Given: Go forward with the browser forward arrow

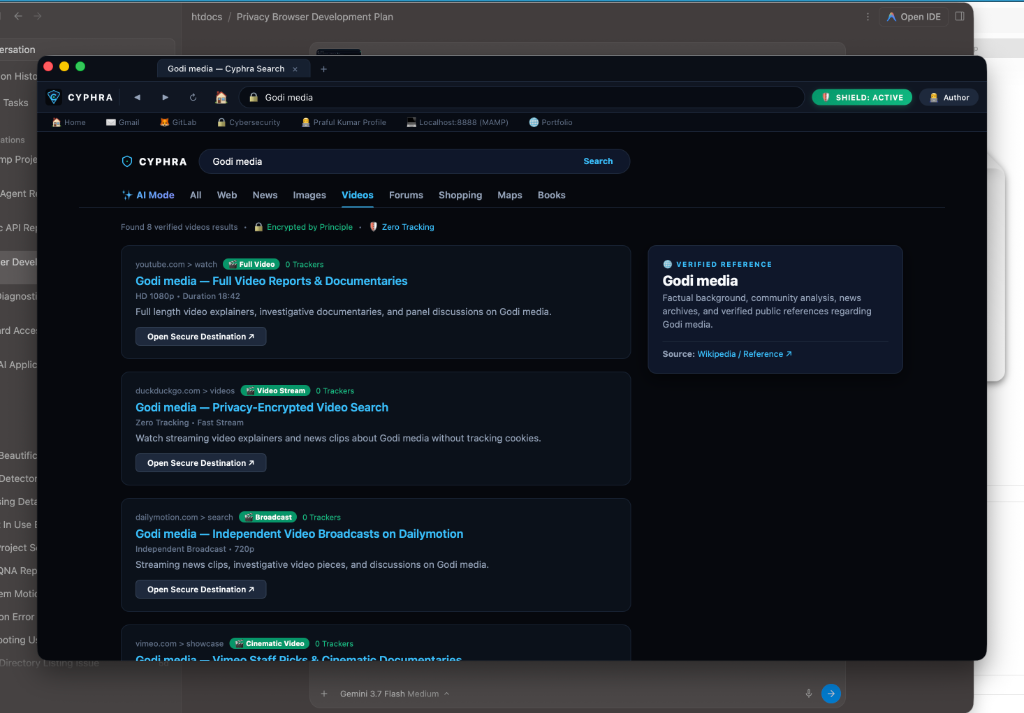Looking at the screenshot, I should pos(165,97).
